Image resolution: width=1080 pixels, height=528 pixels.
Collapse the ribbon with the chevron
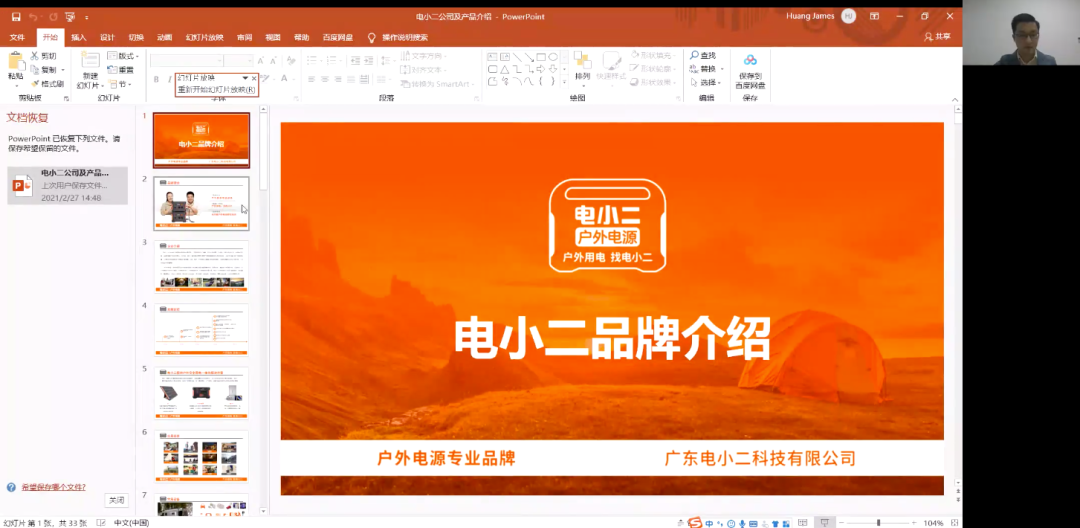[955, 99]
